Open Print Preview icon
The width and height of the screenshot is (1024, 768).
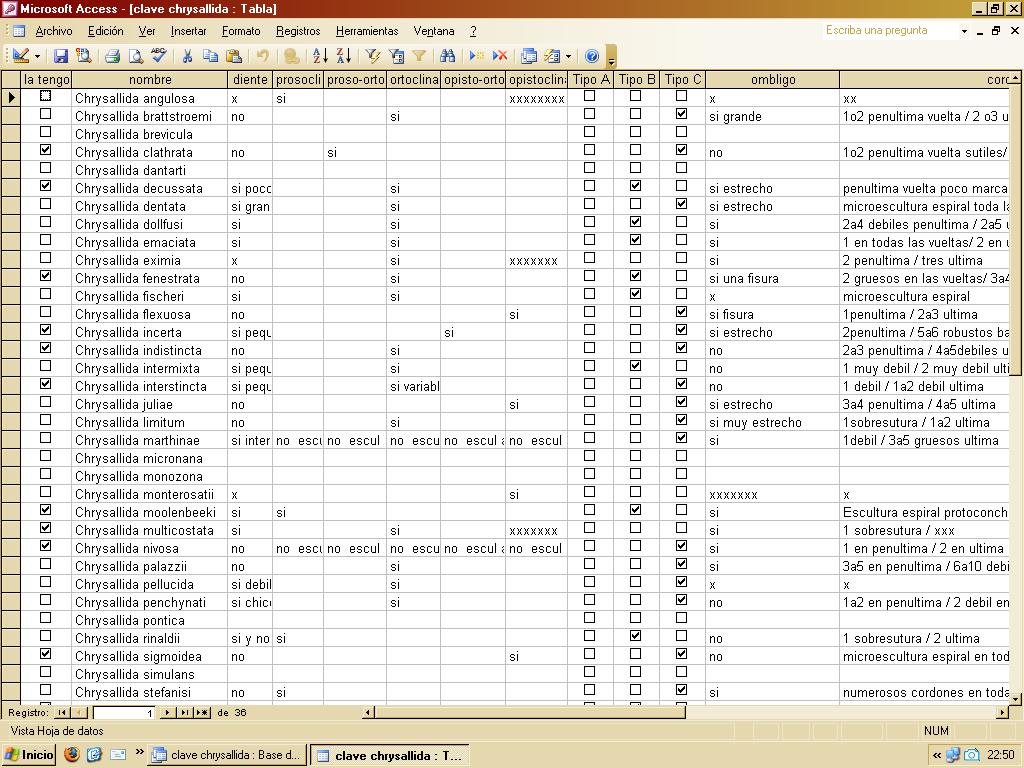click(x=135, y=56)
